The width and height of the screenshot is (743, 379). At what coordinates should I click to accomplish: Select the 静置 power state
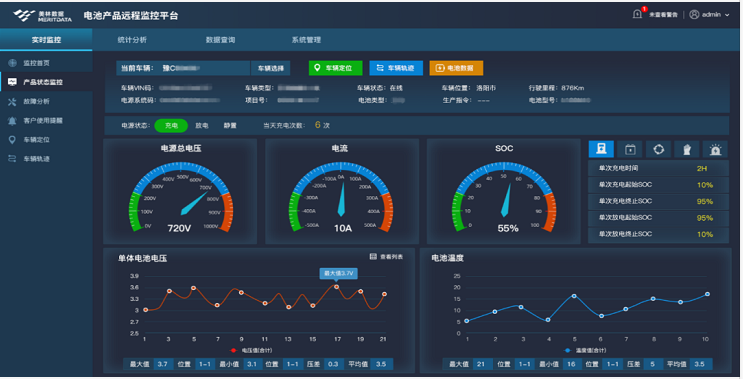click(x=230, y=126)
